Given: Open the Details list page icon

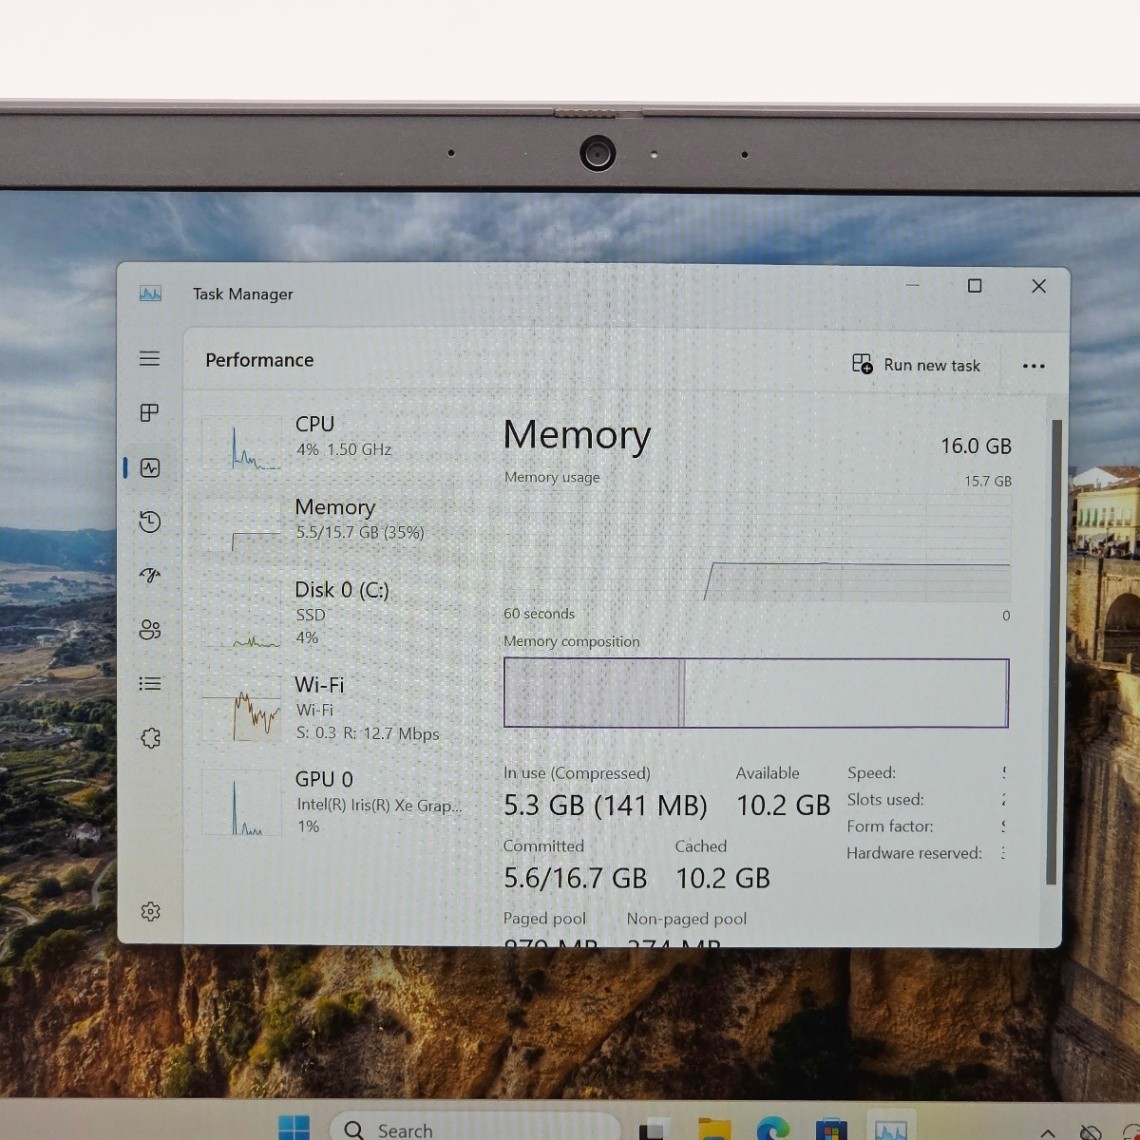Looking at the screenshot, I should pyautogui.click(x=150, y=683).
